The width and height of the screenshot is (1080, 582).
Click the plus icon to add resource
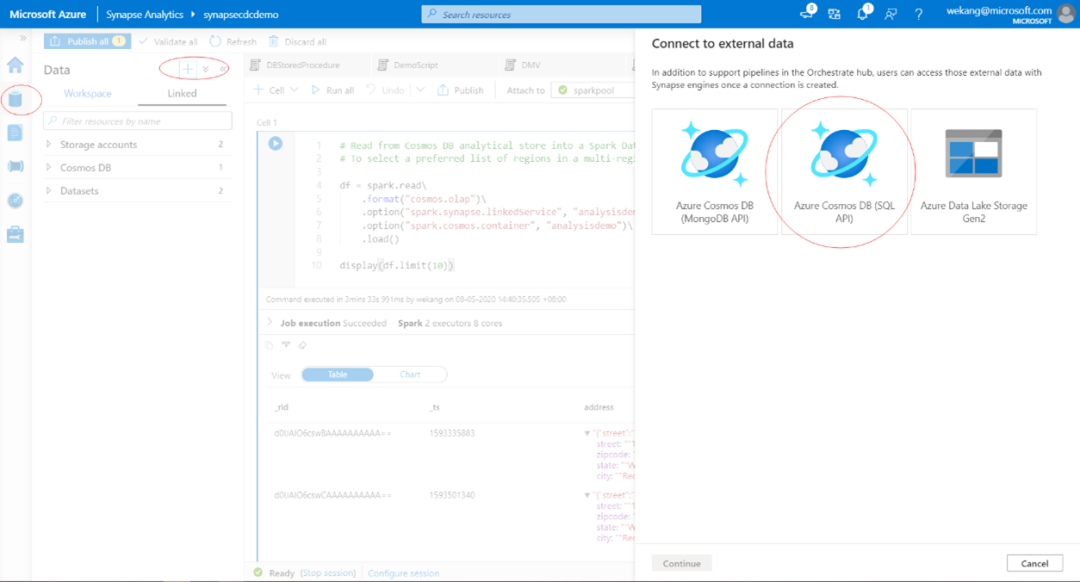tap(187, 69)
